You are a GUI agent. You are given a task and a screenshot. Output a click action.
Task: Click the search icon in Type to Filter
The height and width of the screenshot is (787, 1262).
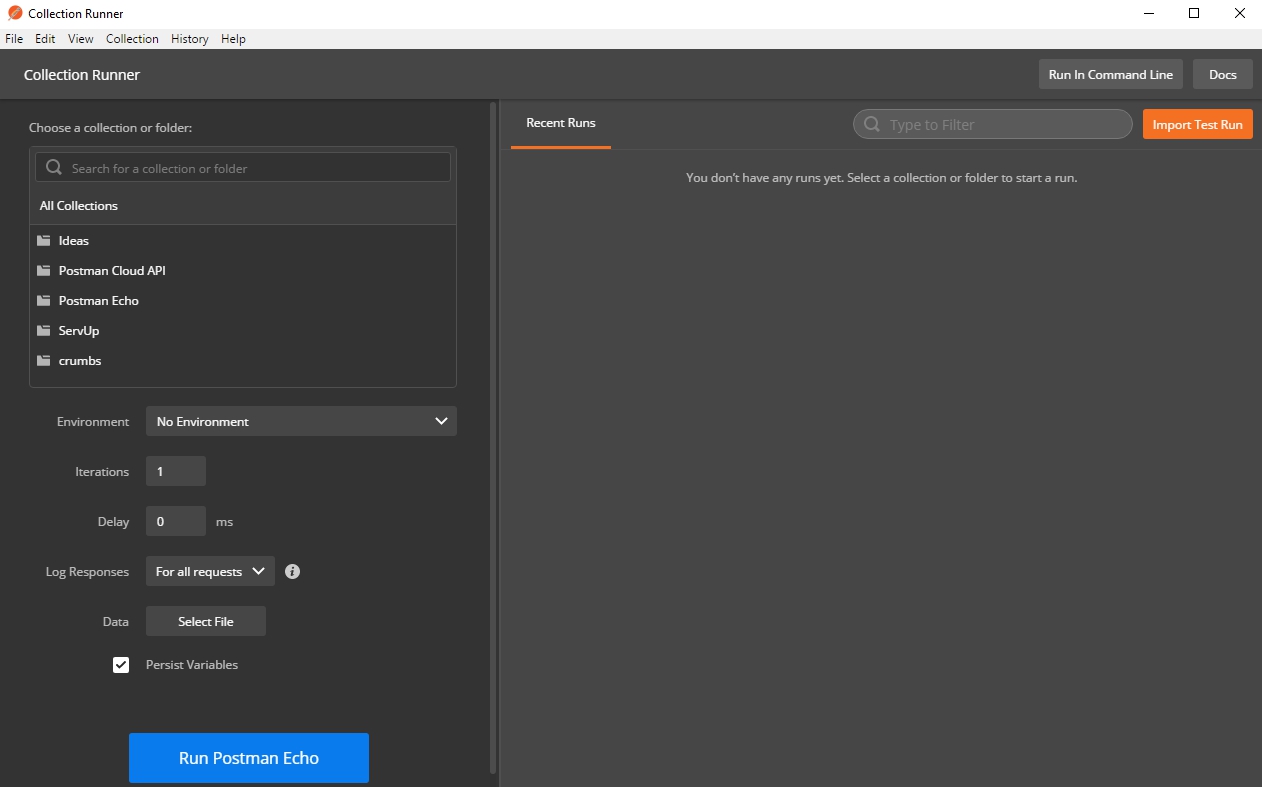pyautogui.click(x=872, y=125)
